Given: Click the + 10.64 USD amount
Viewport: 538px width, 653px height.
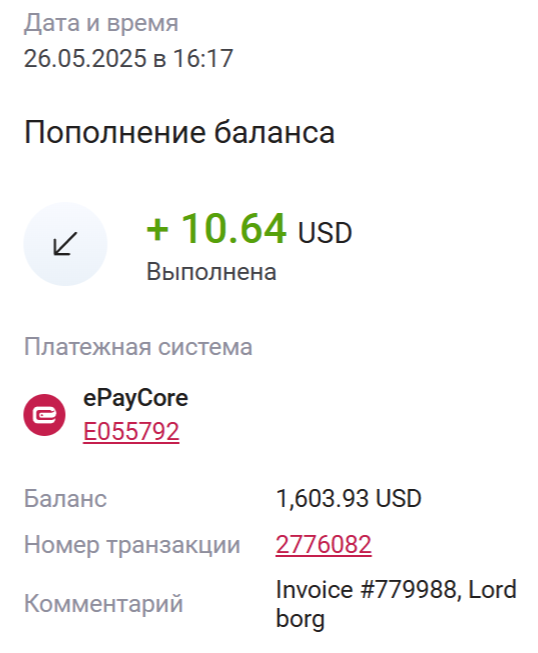Looking at the screenshot, I should pos(249,229).
